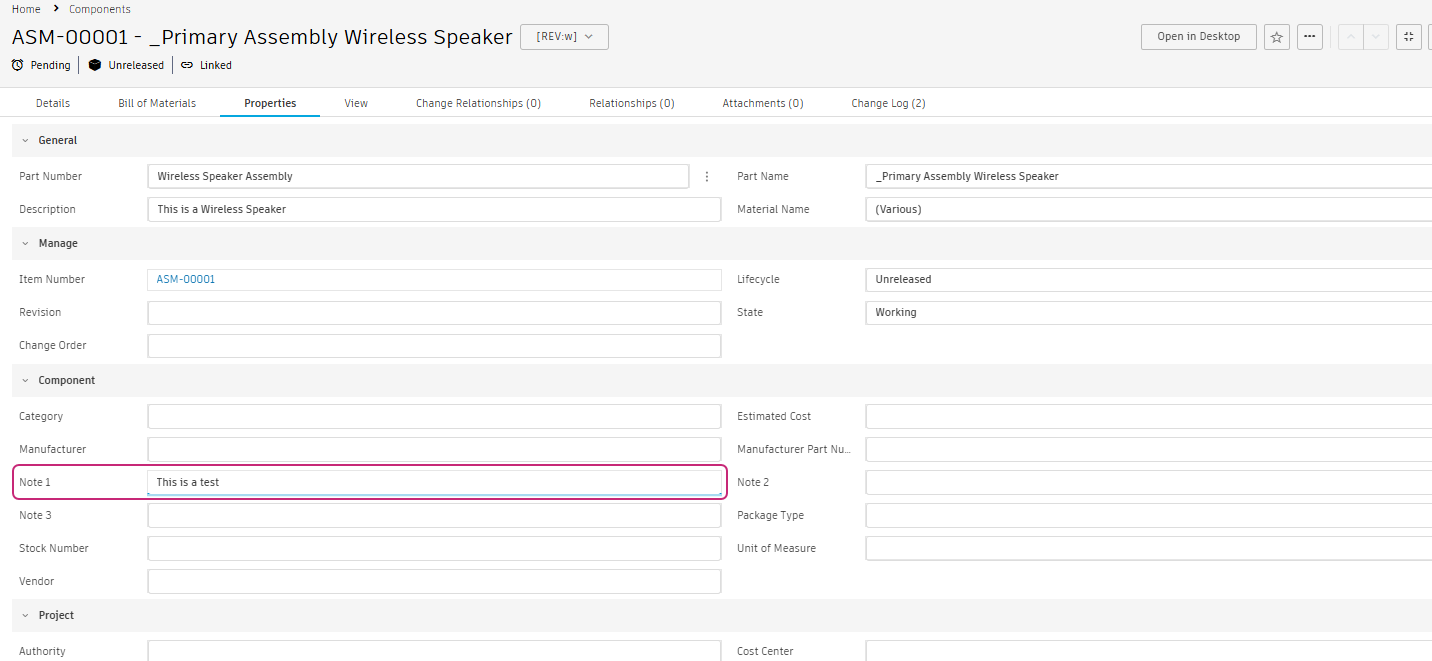The image size is (1432, 661).
Task: Collapse the Project section
Action: pyautogui.click(x=25, y=616)
